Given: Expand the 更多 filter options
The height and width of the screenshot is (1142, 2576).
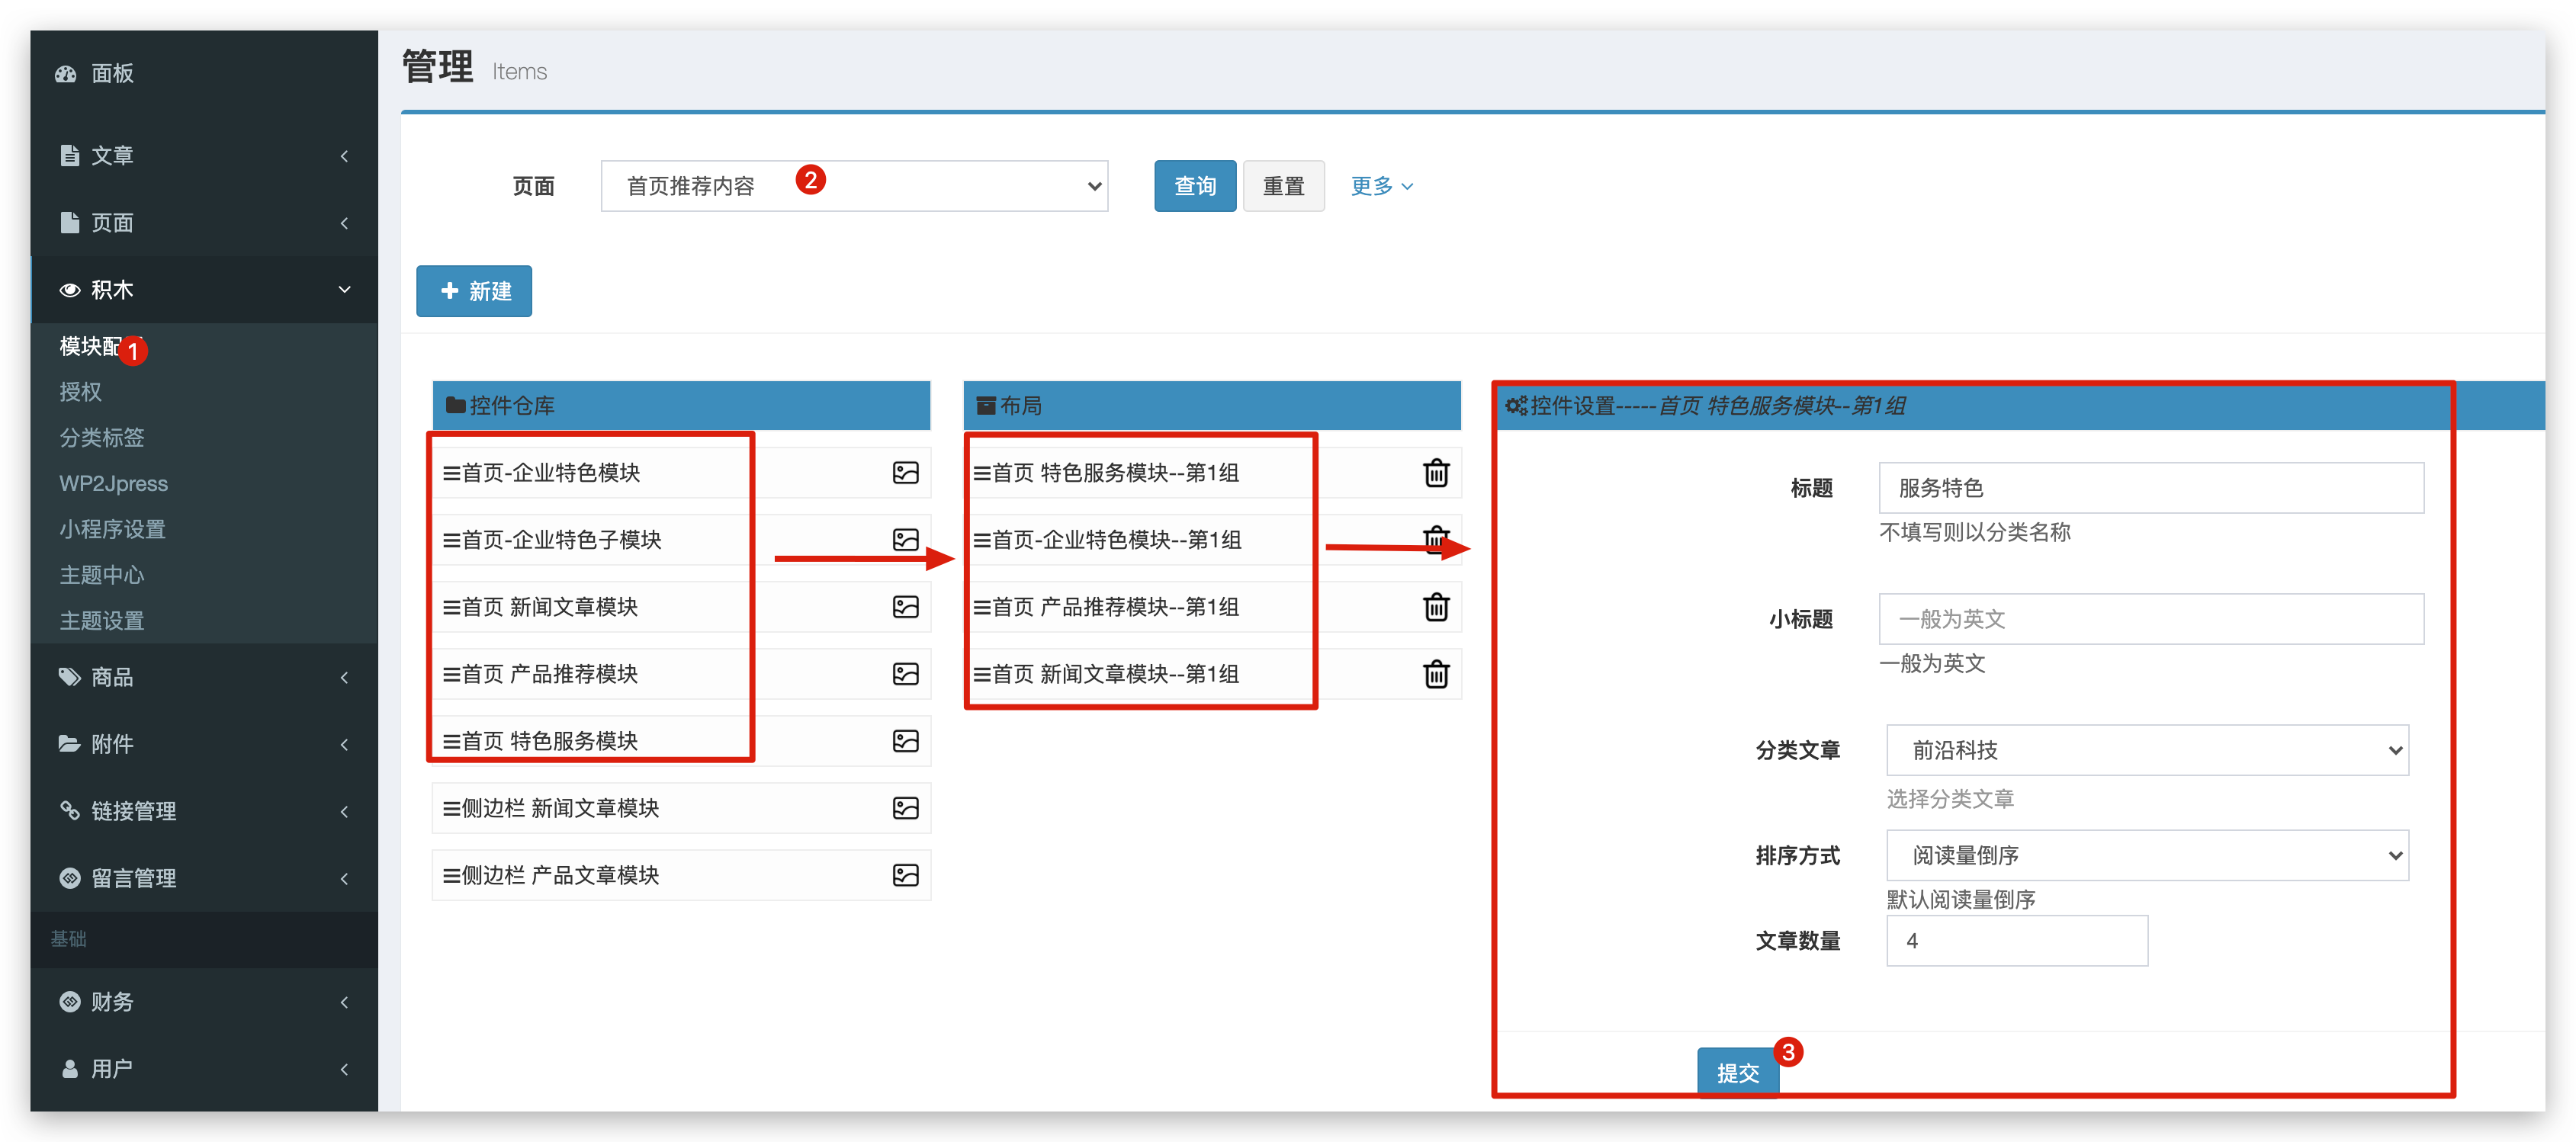Looking at the screenshot, I should click(x=1382, y=186).
